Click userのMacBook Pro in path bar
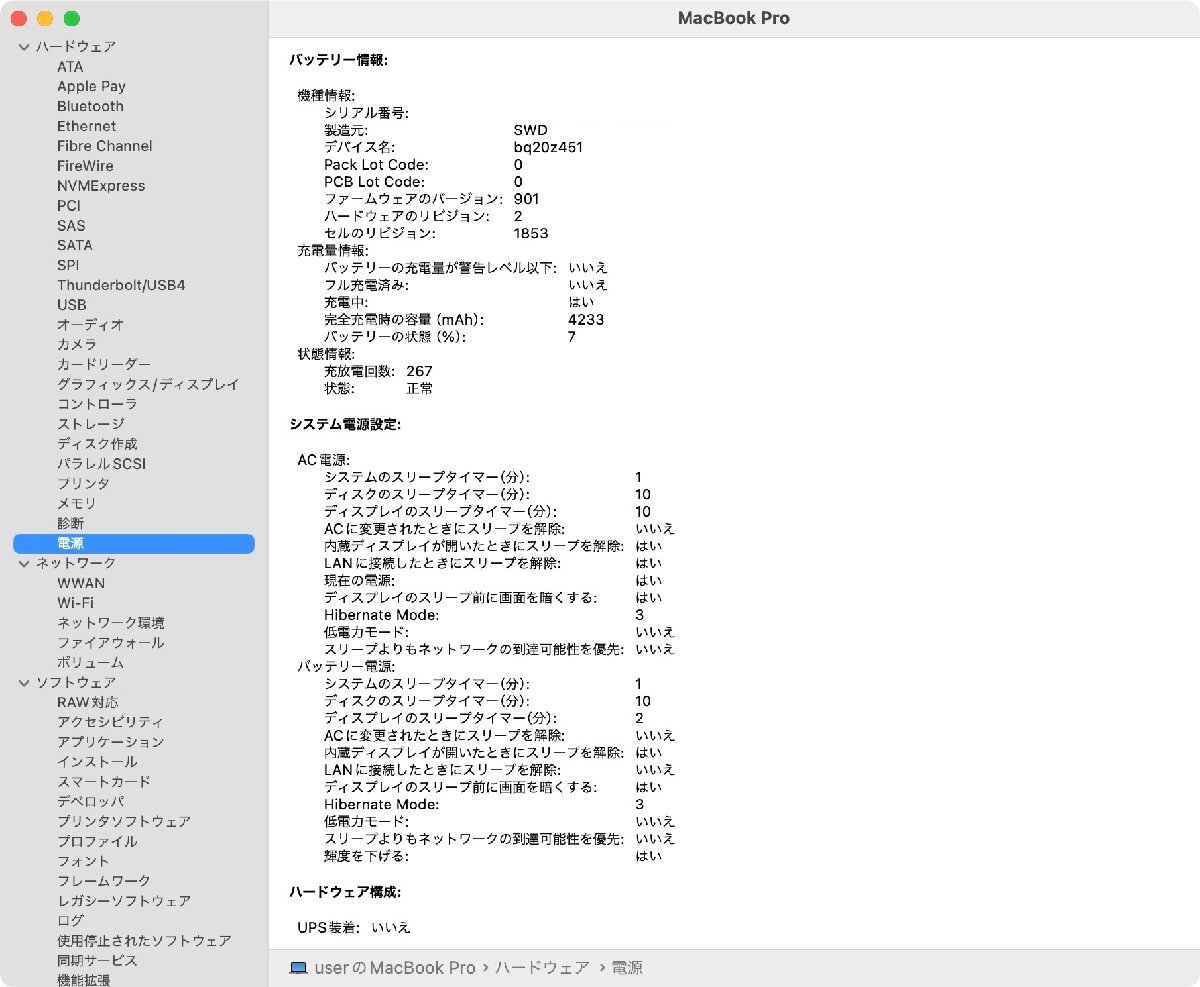This screenshot has height=987, width=1200. (395, 968)
